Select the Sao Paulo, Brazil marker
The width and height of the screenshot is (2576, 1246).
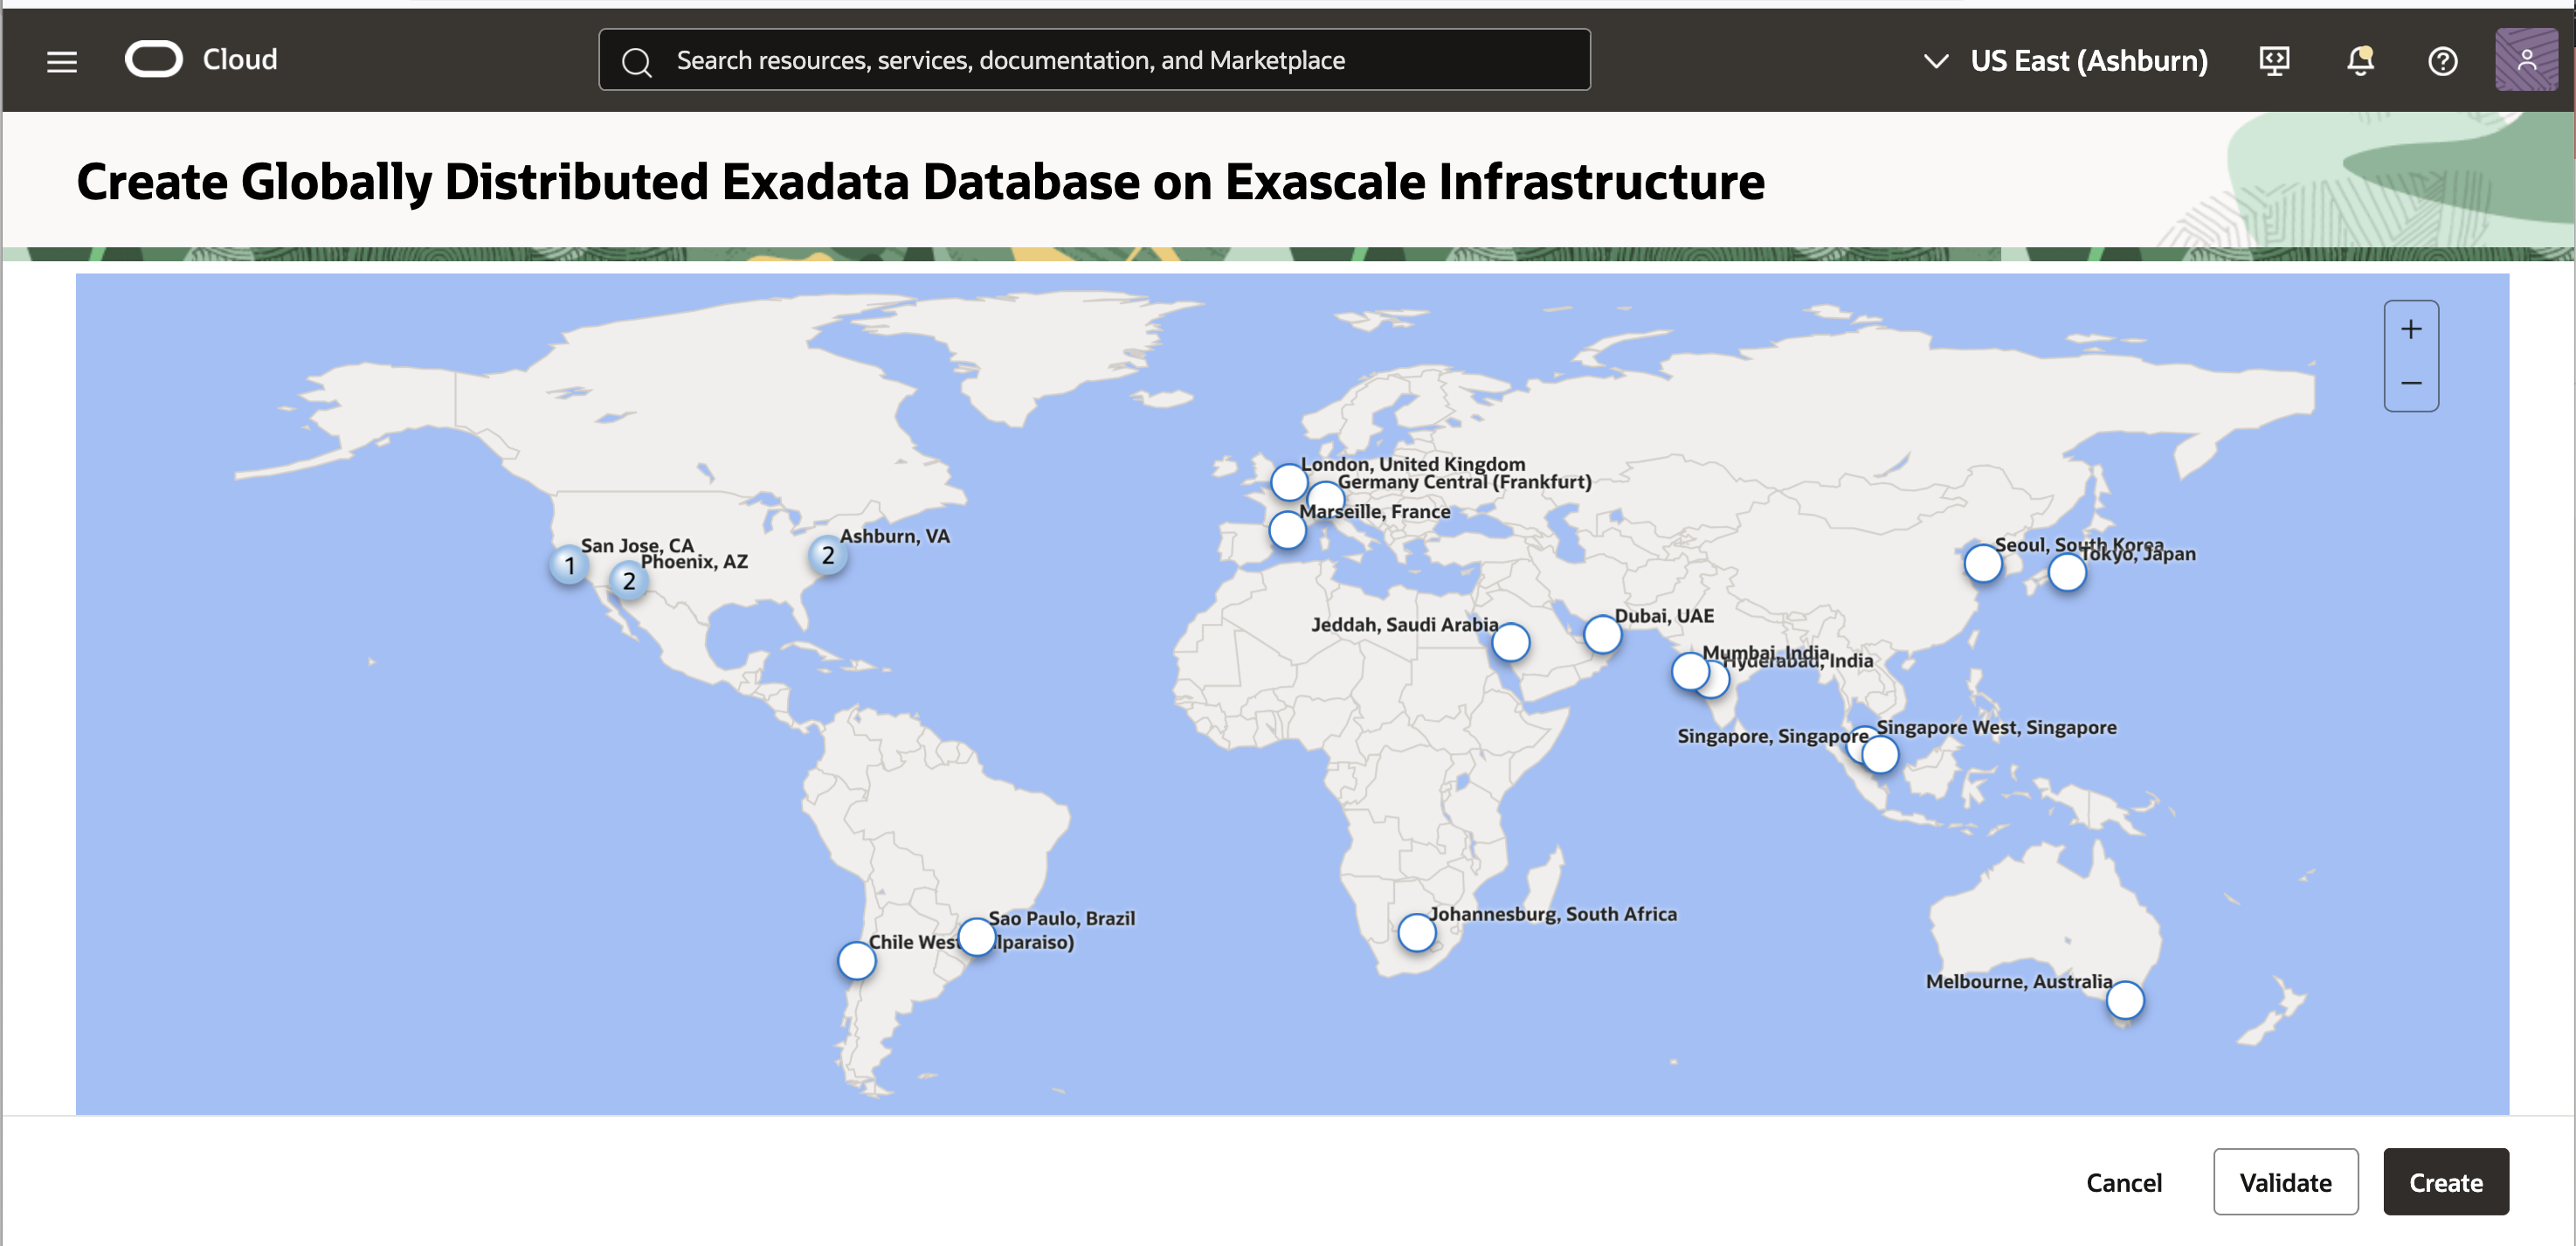[x=977, y=937]
